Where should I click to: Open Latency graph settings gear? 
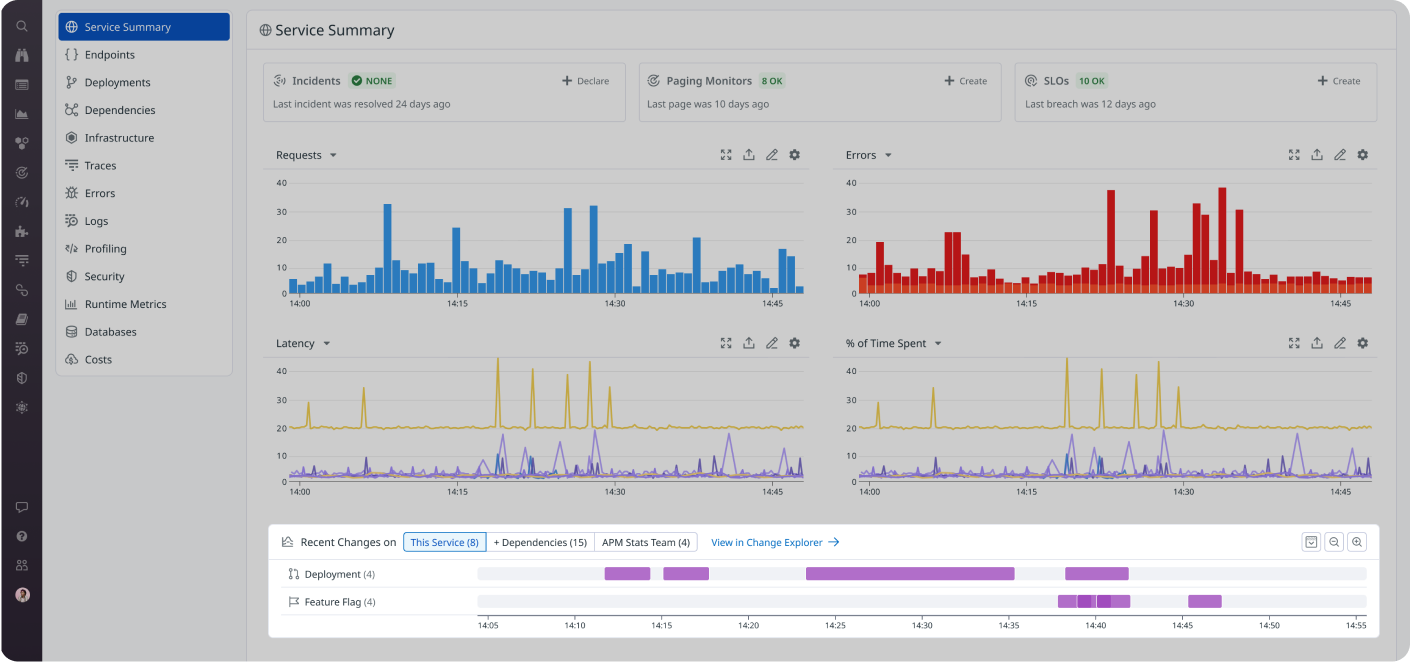(794, 343)
